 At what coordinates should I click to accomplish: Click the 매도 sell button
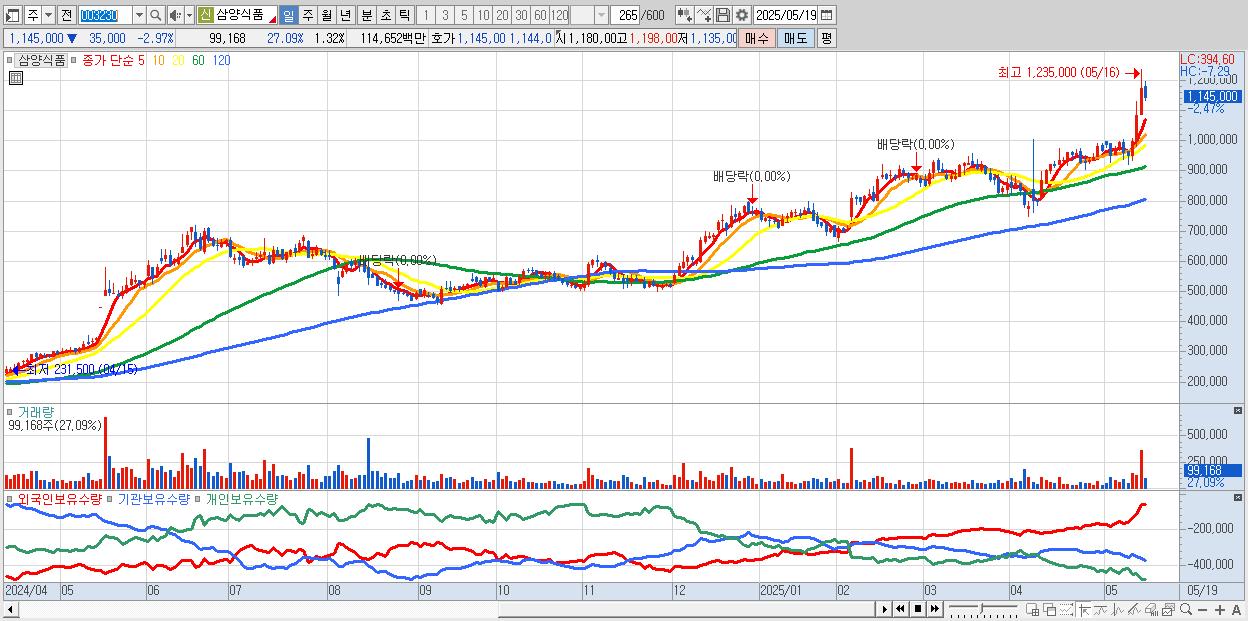[796, 38]
